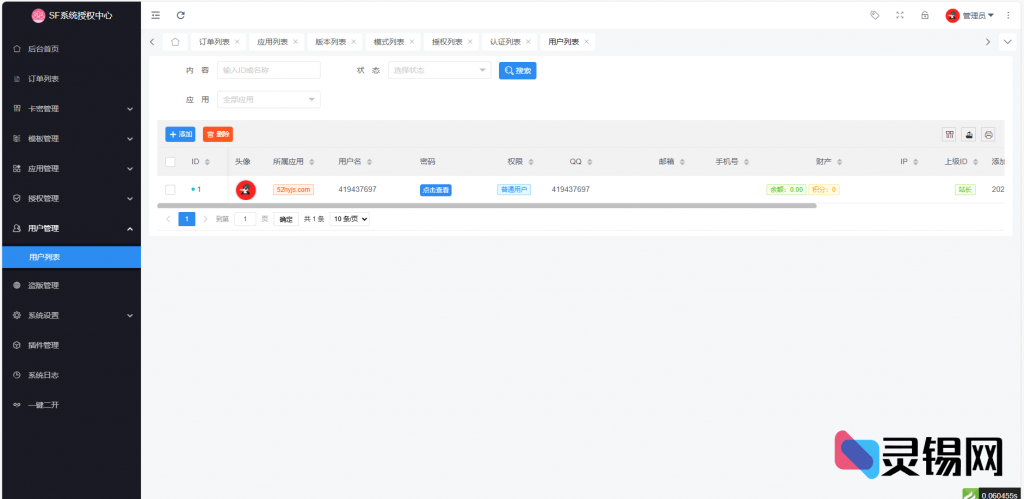This screenshot has height=499, width=1024.
Task: Enter fullscreen using the fullscreen icon
Action: (x=900, y=15)
